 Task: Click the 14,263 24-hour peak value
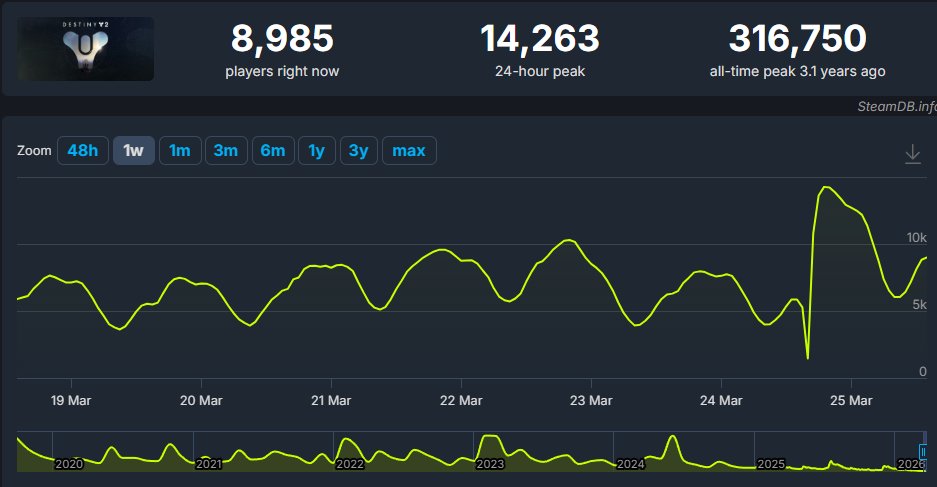coord(540,38)
